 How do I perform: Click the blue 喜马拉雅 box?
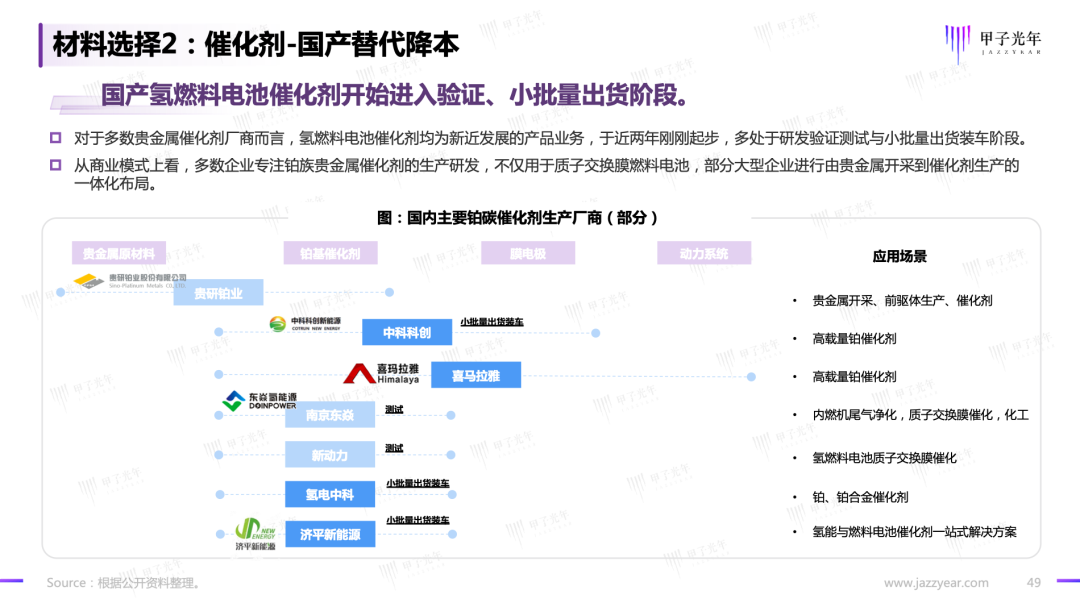pos(476,375)
